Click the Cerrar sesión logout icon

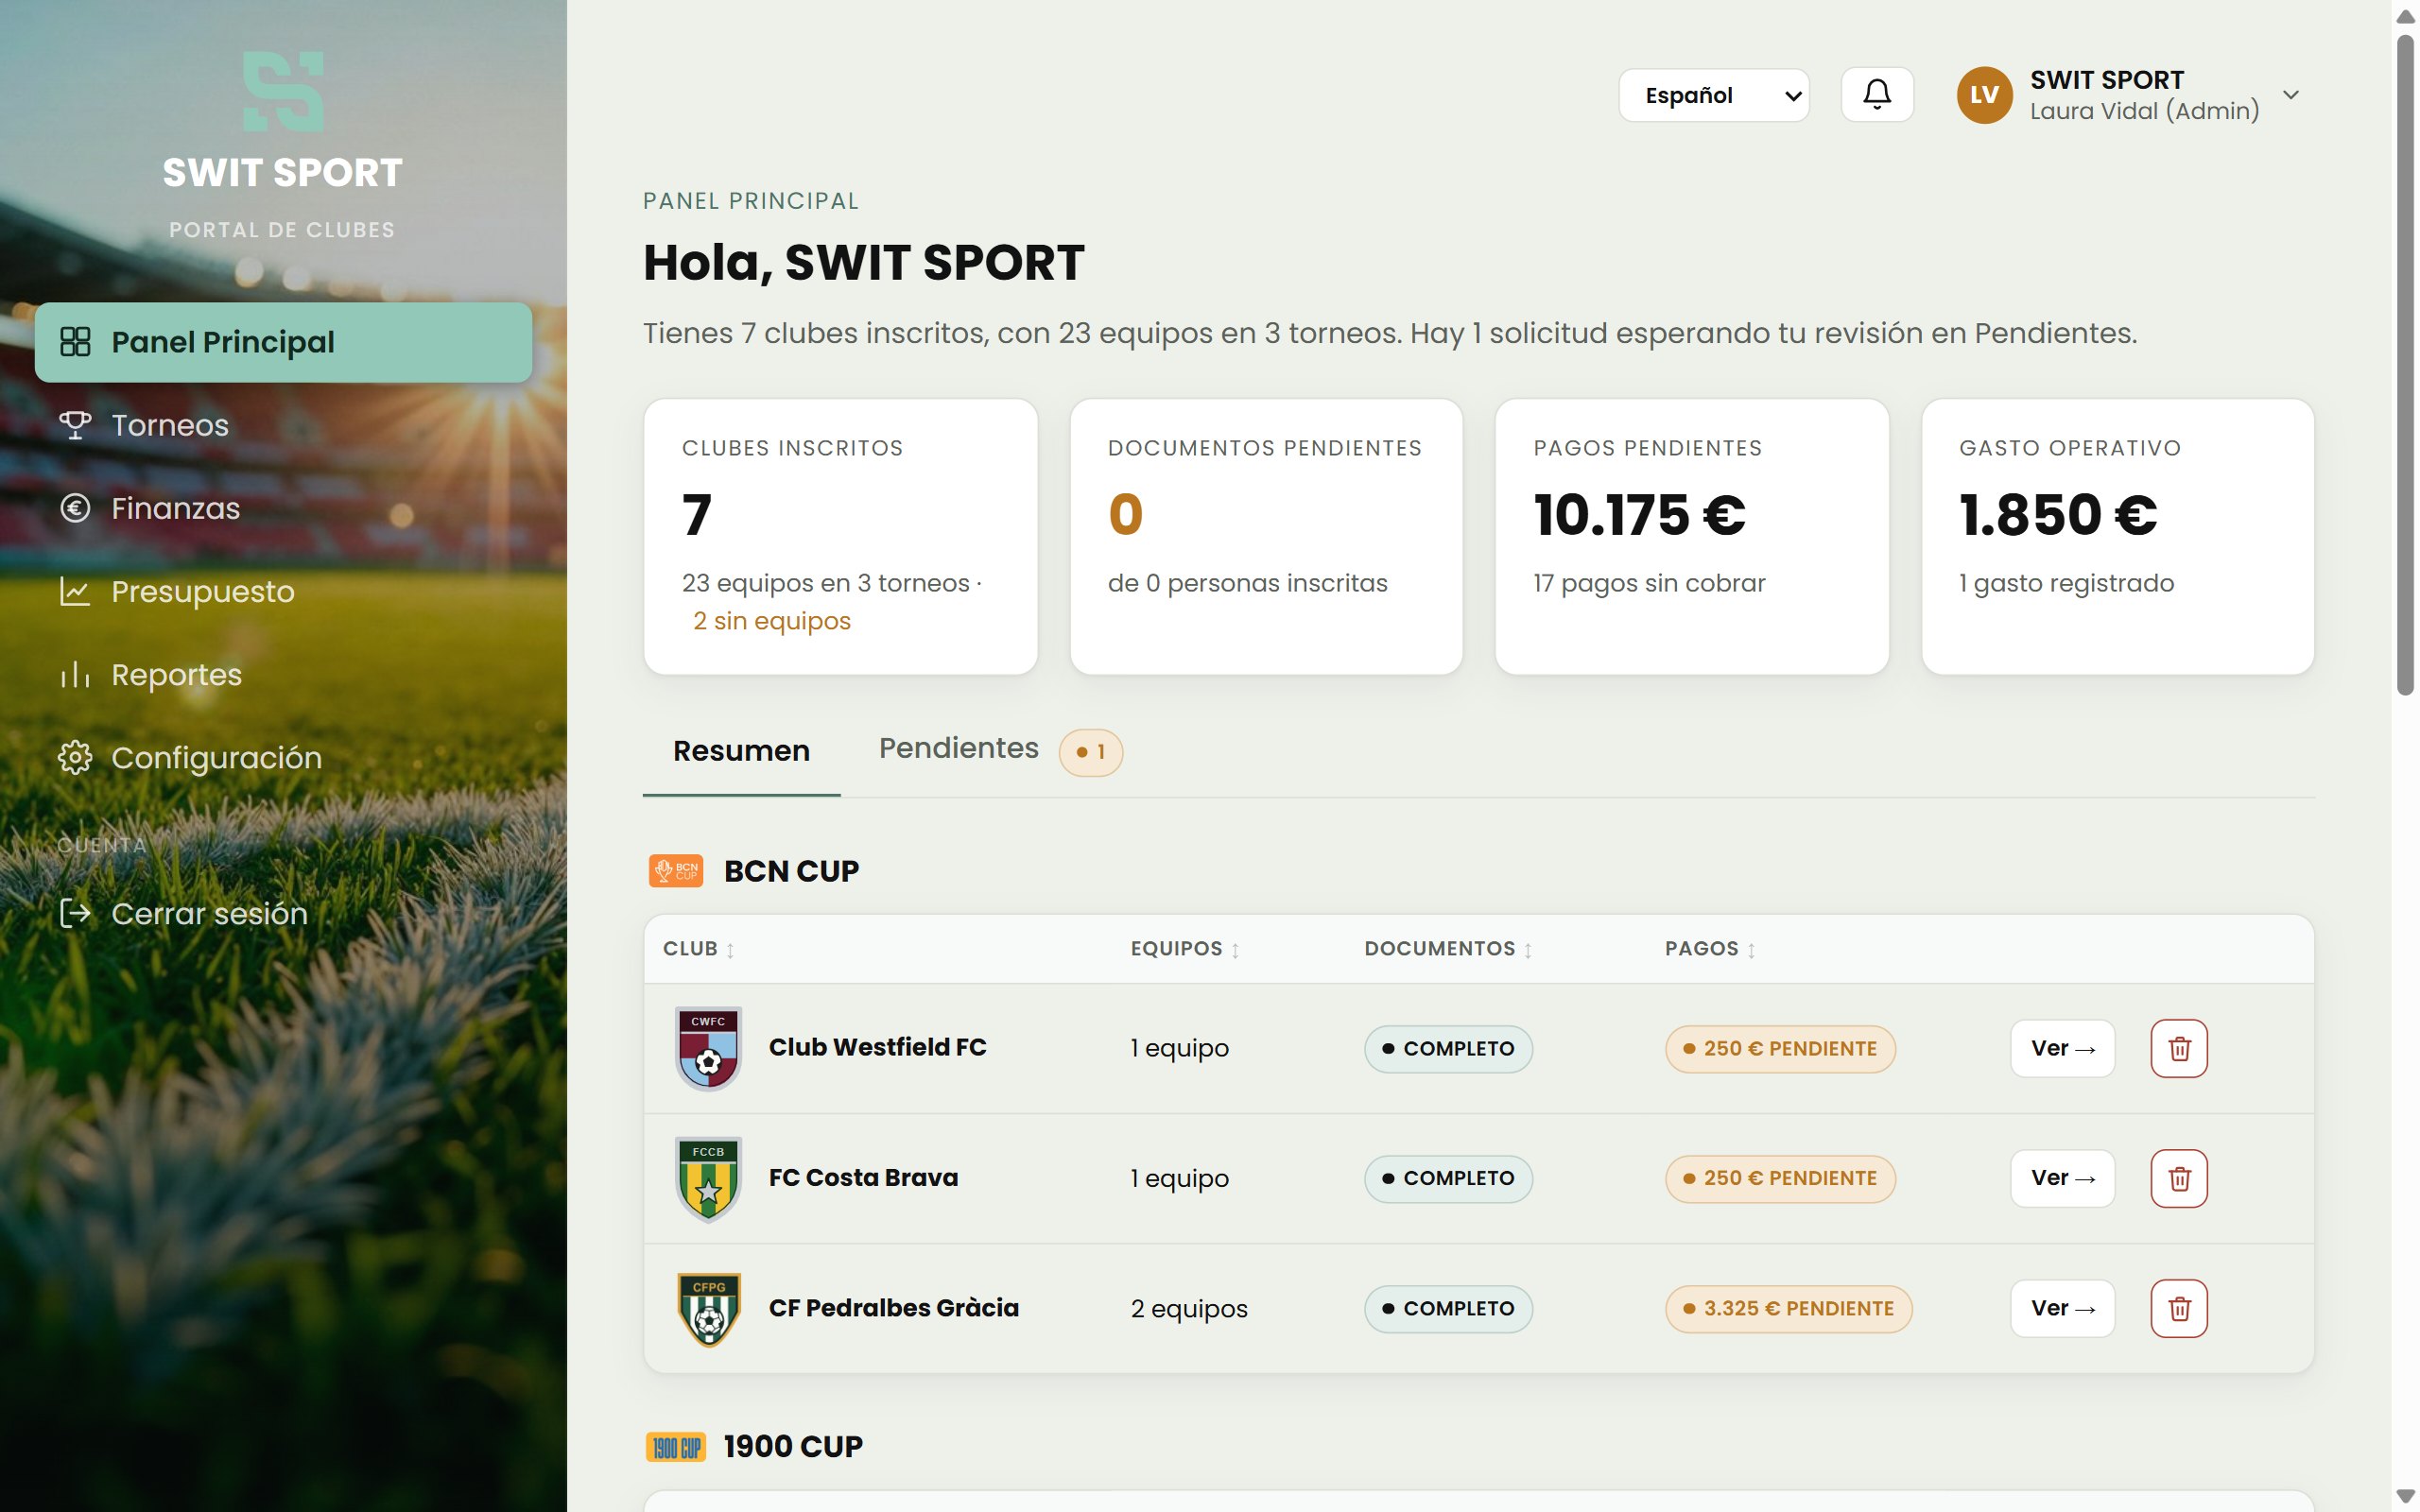tap(75, 913)
